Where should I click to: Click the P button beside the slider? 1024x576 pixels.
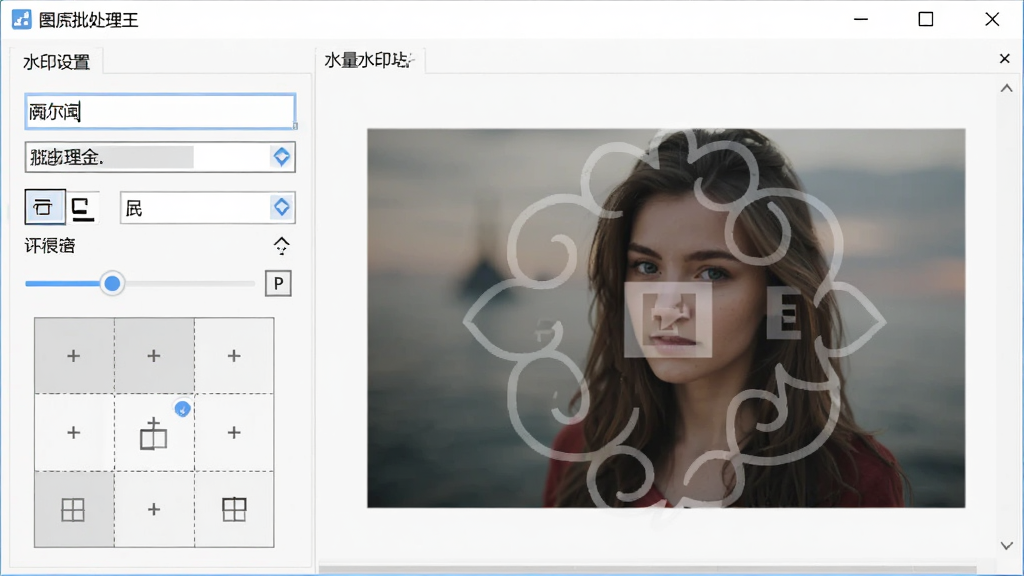point(278,283)
